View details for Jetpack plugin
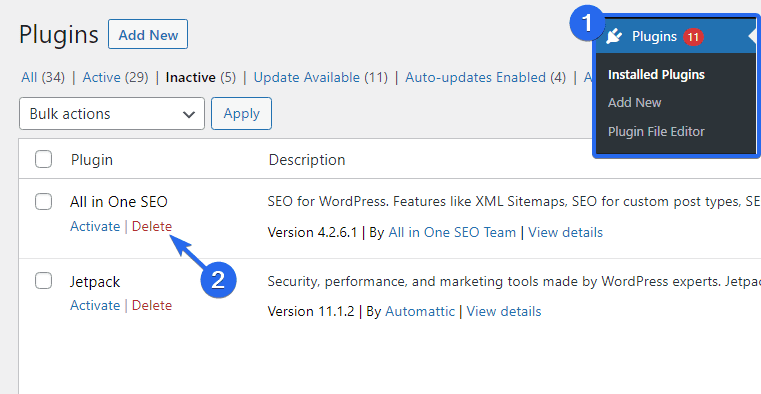 [504, 312]
